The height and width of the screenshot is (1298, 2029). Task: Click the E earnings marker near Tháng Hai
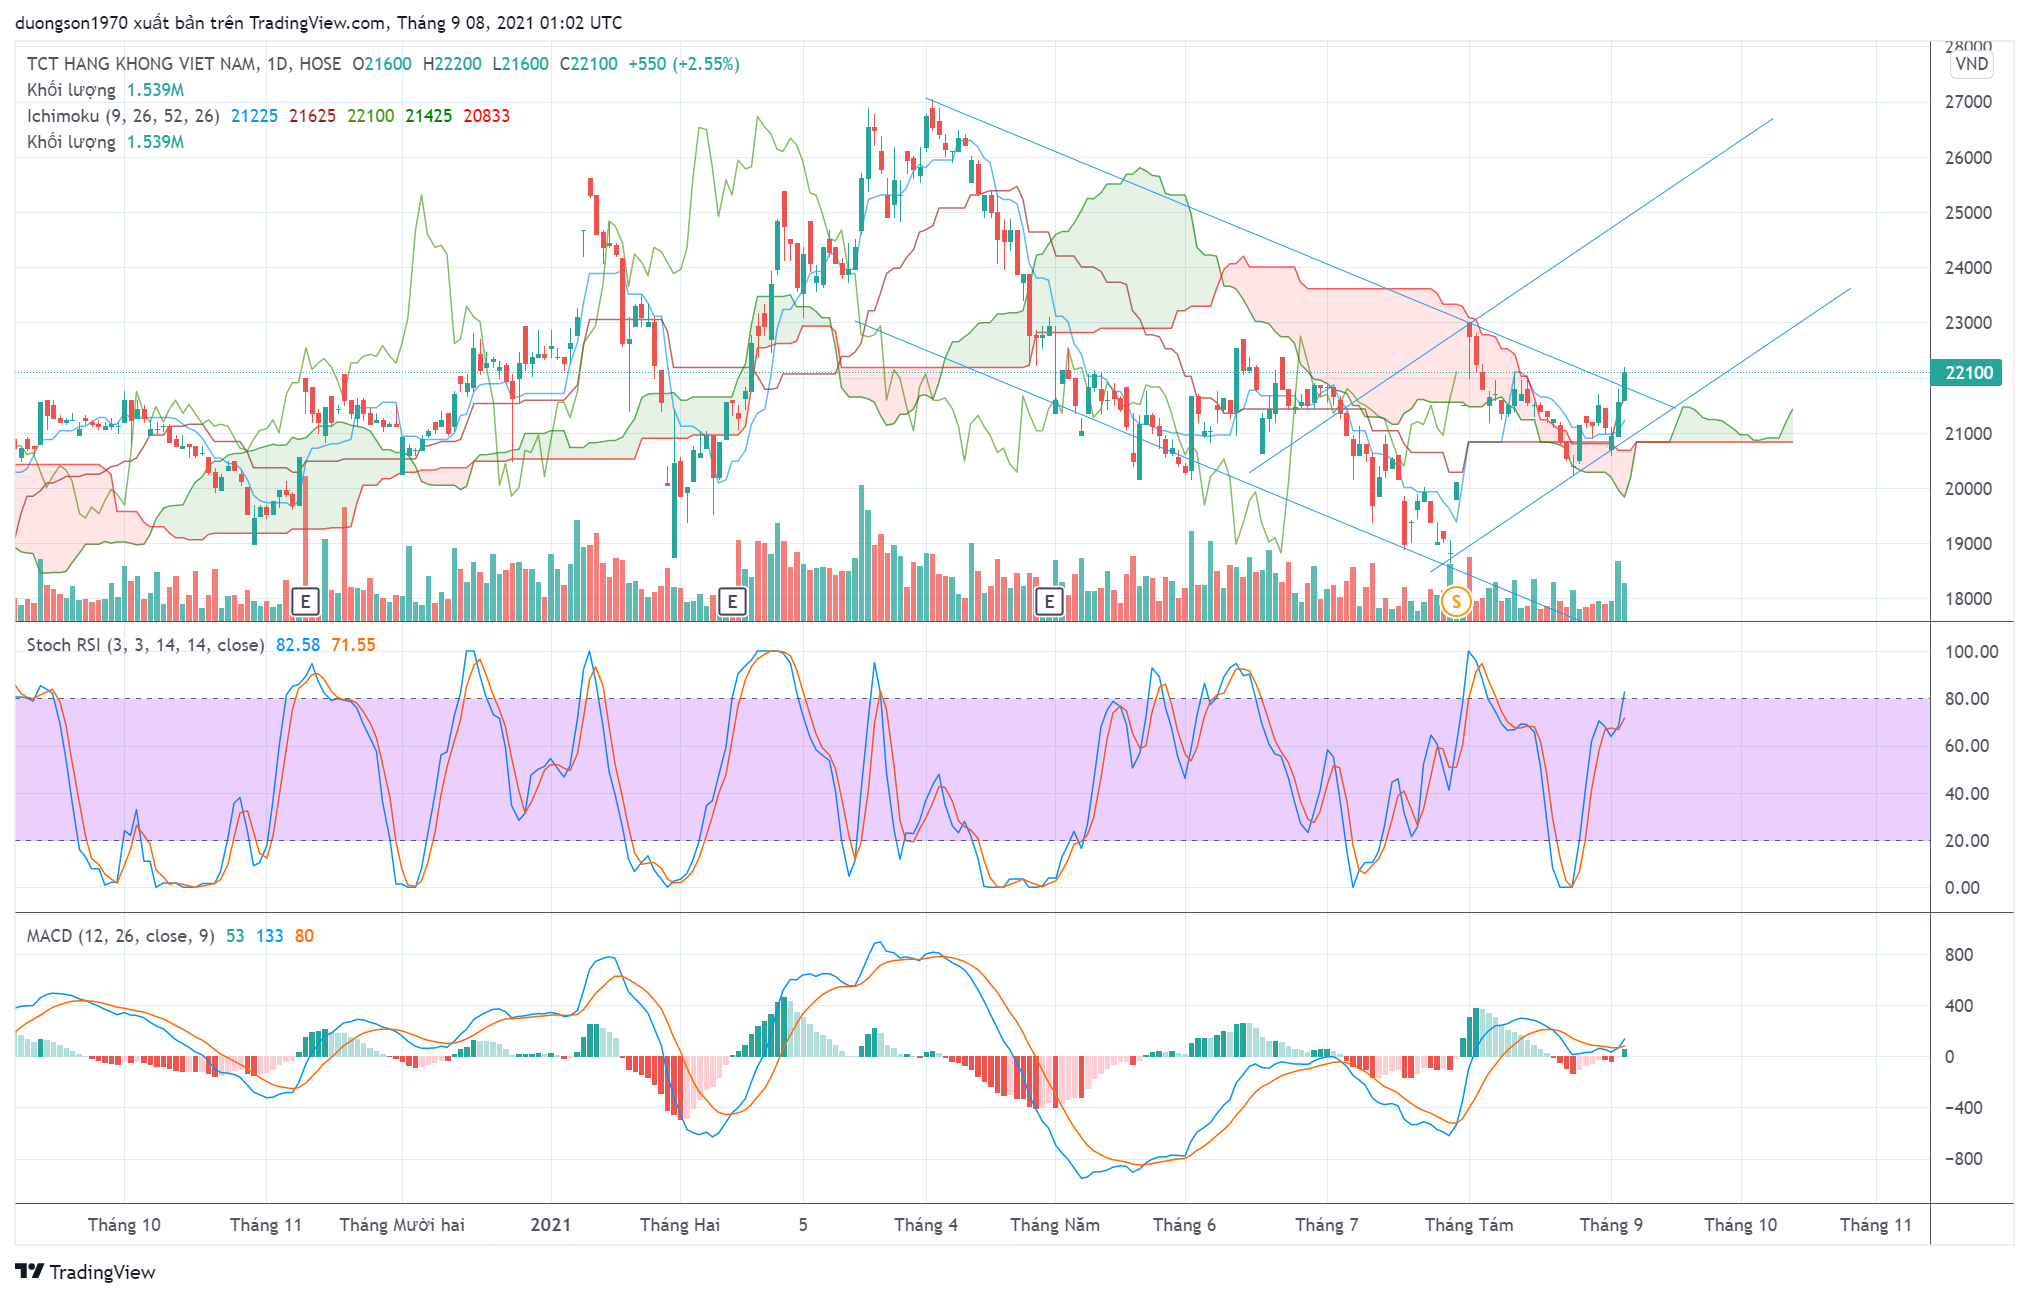732,601
